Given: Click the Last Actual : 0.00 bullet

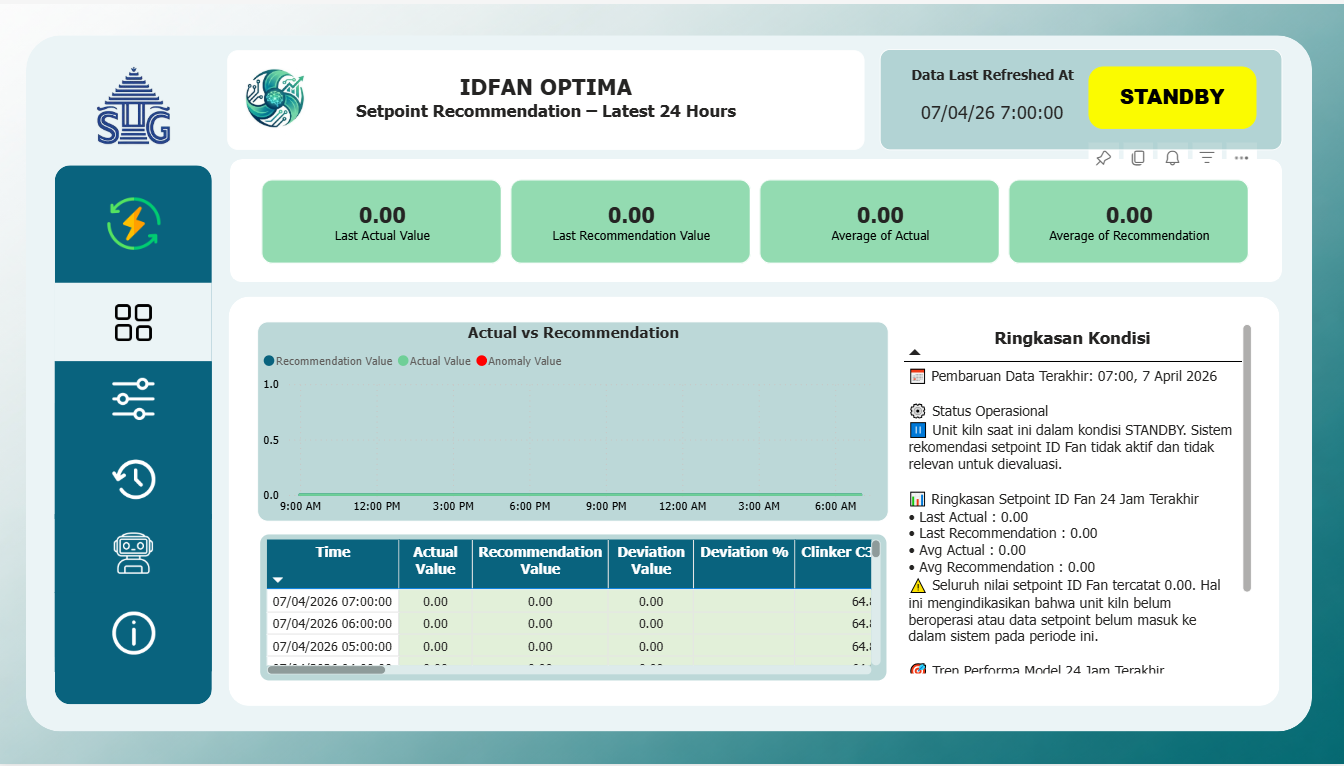Looking at the screenshot, I should (968, 517).
